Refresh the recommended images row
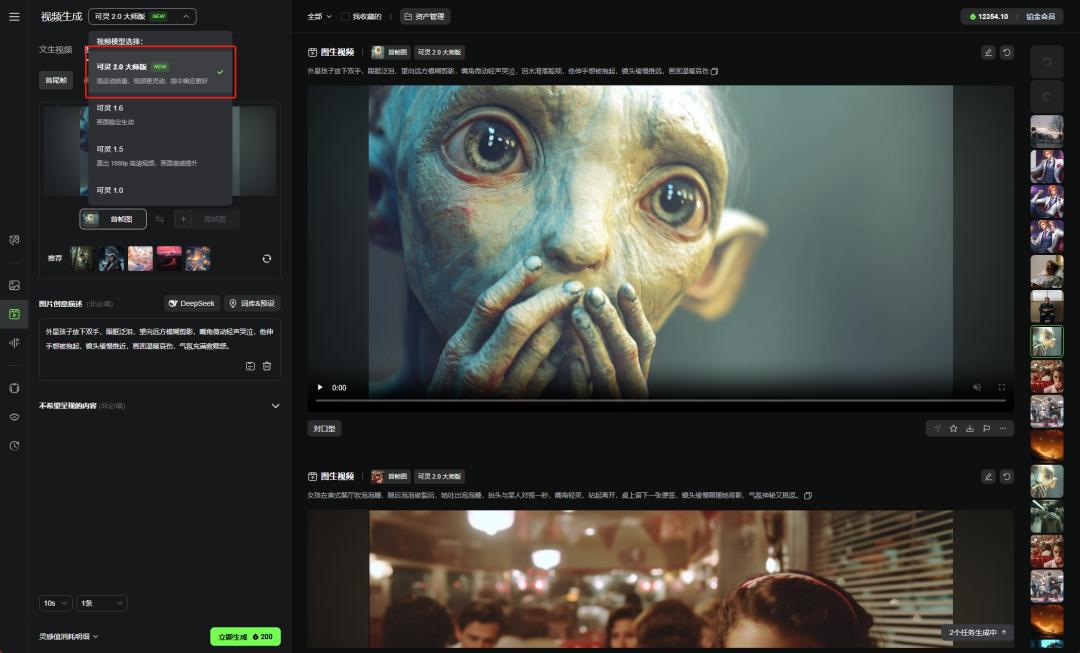The height and width of the screenshot is (653, 1080). pos(267,259)
